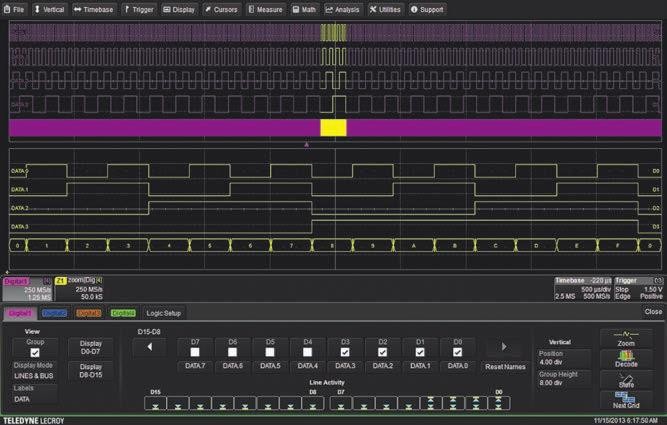The image size is (667, 425).
Task: Click bus value 7 in decoded bus
Action: (x=291, y=245)
